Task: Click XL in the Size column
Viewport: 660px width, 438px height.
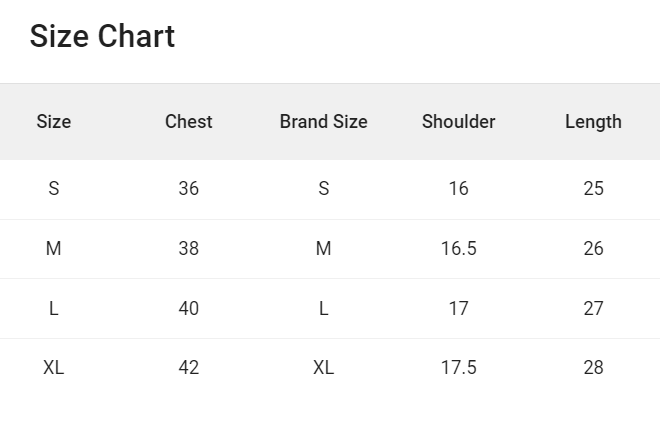Action: pyautogui.click(x=54, y=368)
